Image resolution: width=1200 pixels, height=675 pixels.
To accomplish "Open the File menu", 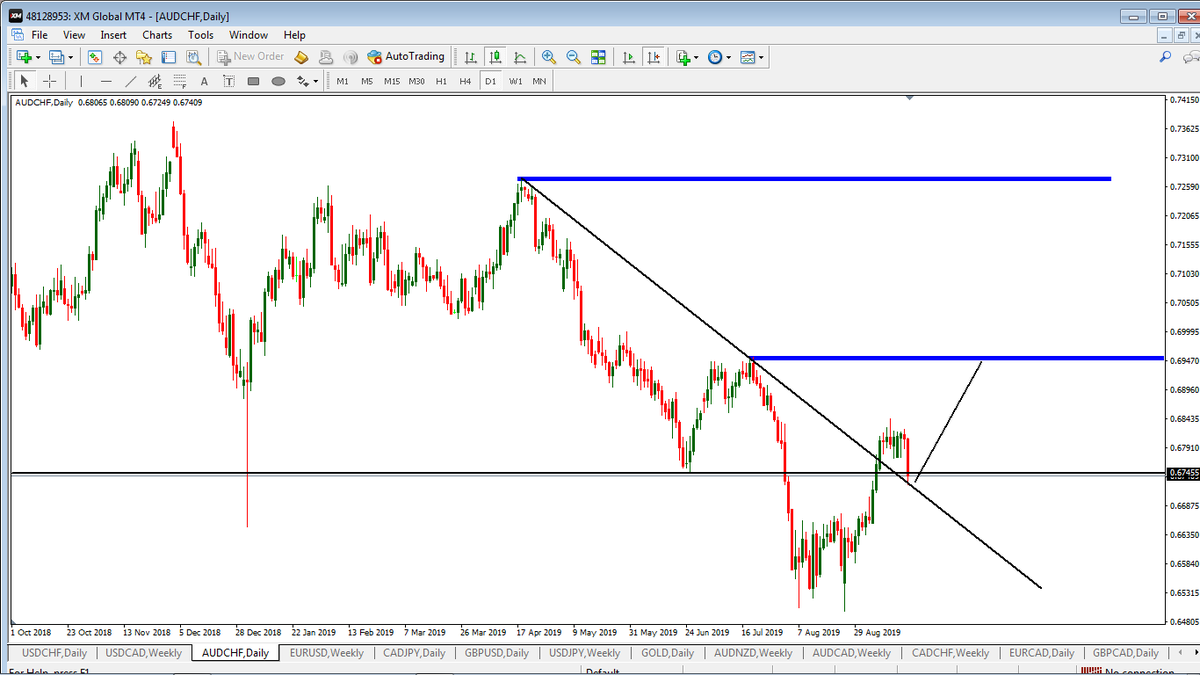I will click(x=39, y=35).
